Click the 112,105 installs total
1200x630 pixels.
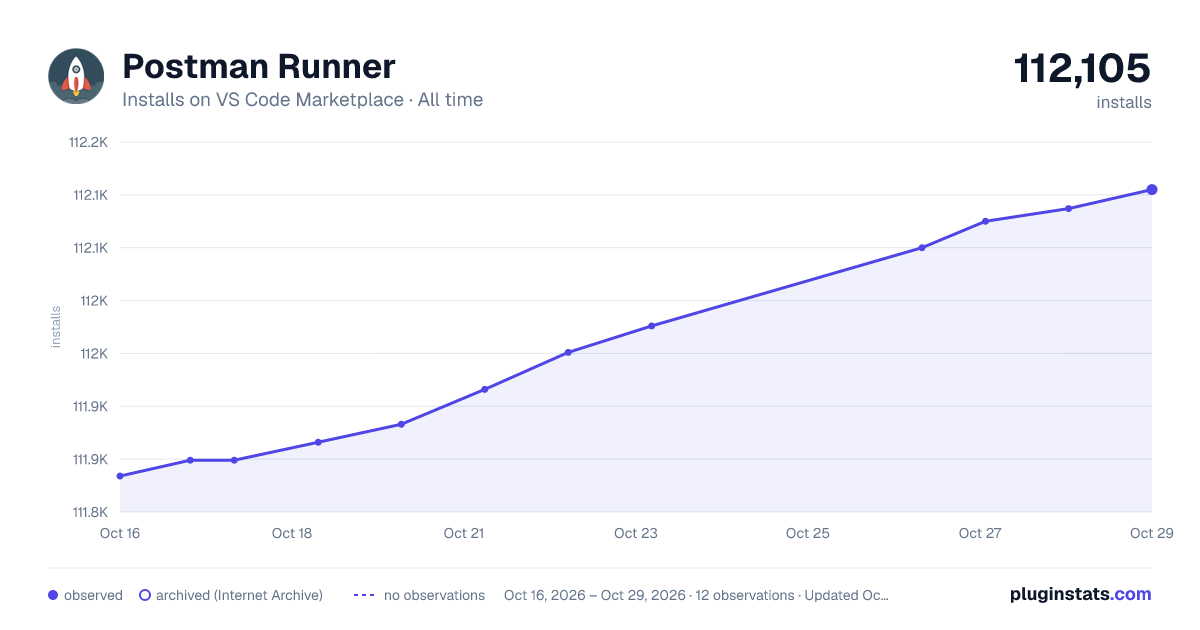[x=1083, y=69]
